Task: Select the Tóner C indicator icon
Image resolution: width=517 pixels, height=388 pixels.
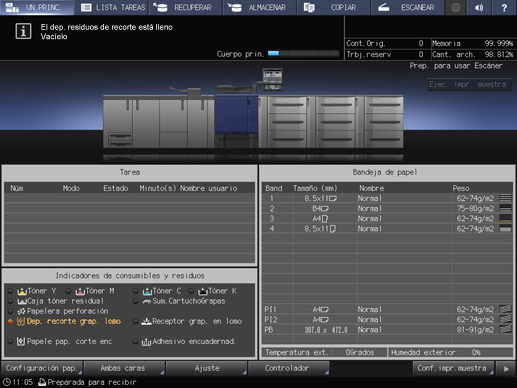Action: pos(147,291)
